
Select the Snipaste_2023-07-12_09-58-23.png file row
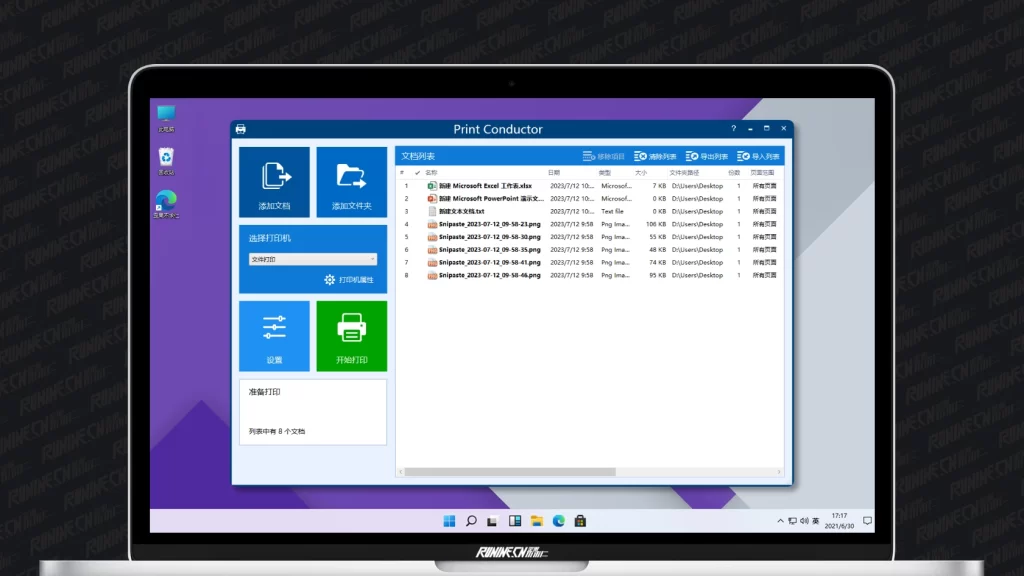(489, 224)
